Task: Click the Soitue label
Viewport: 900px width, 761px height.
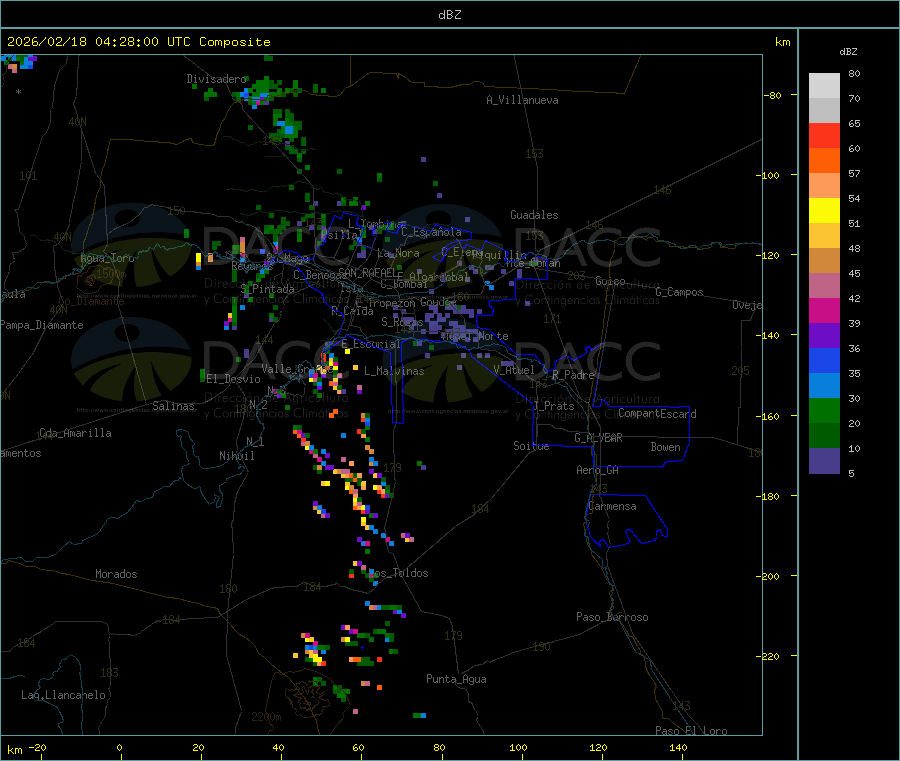Action: pyautogui.click(x=532, y=446)
